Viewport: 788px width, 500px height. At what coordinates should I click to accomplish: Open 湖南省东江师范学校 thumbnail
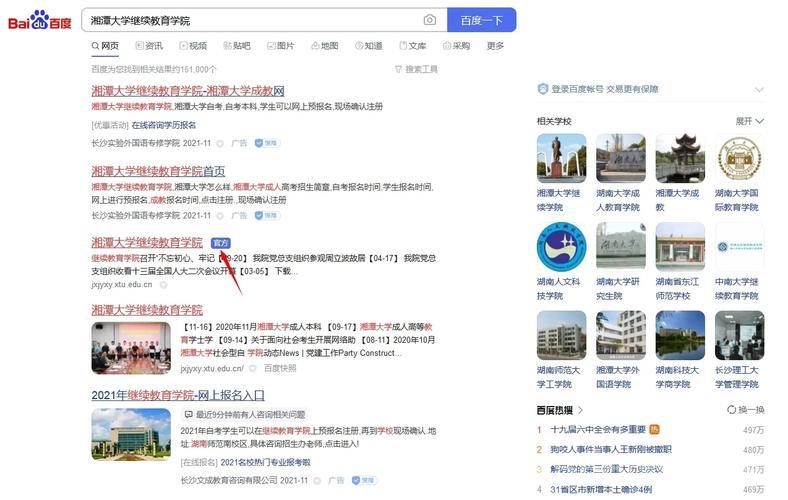tap(680, 247)
